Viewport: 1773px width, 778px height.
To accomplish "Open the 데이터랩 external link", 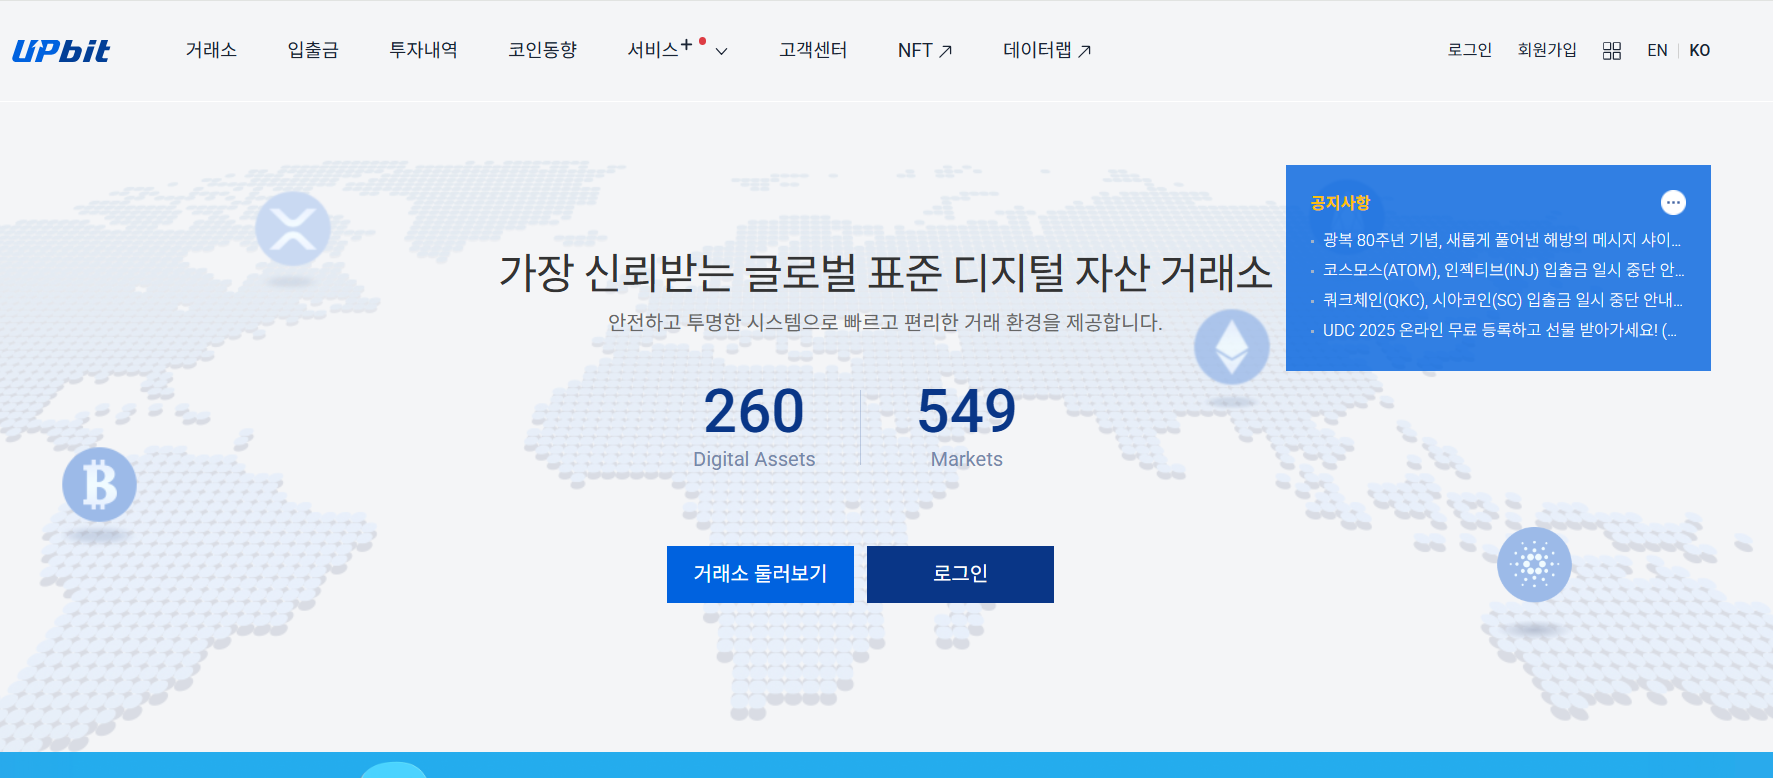I will (x=1047, y=50).
